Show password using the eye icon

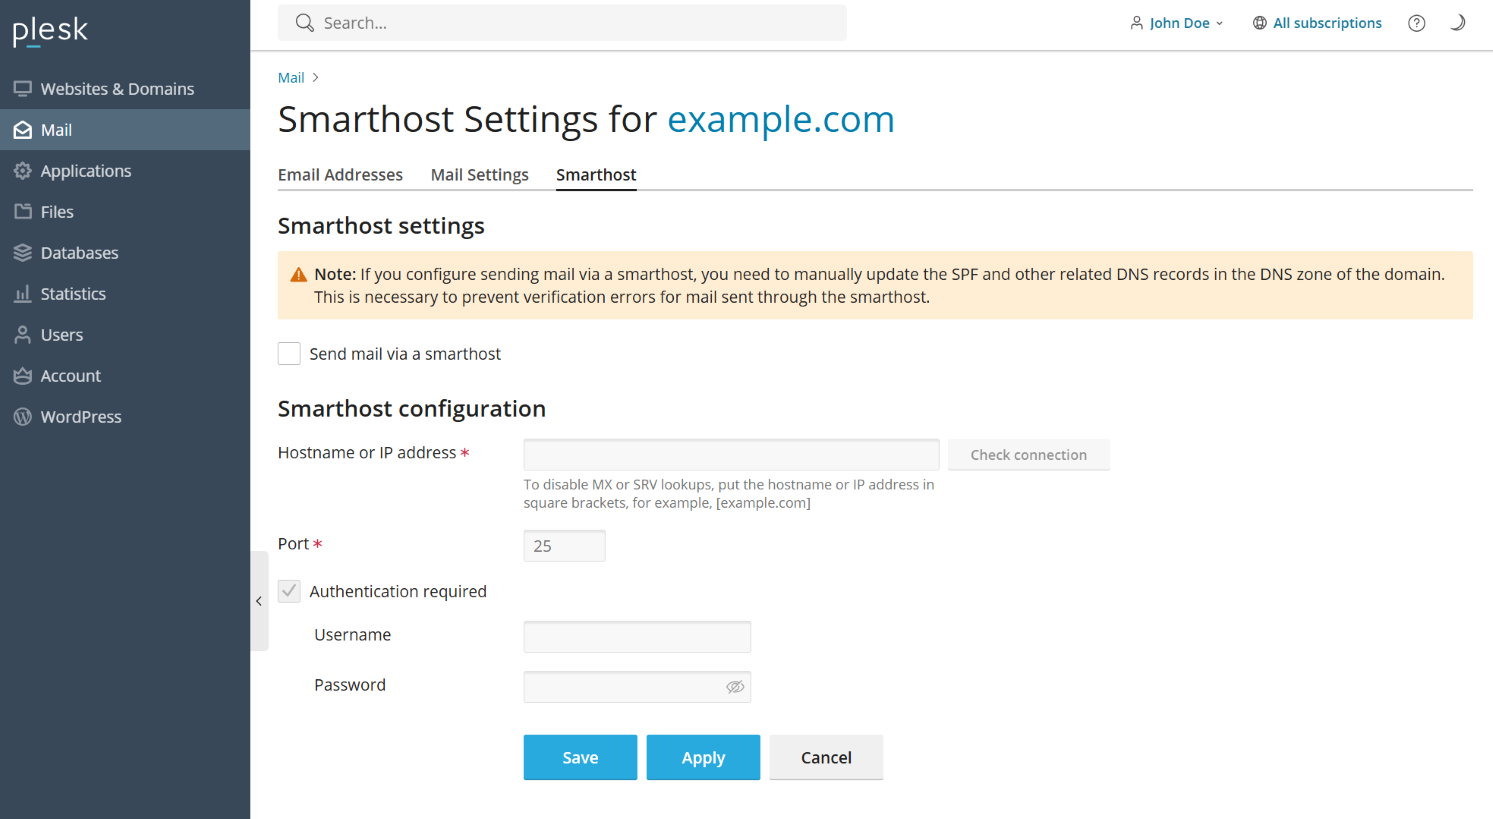tap(735, 687)
